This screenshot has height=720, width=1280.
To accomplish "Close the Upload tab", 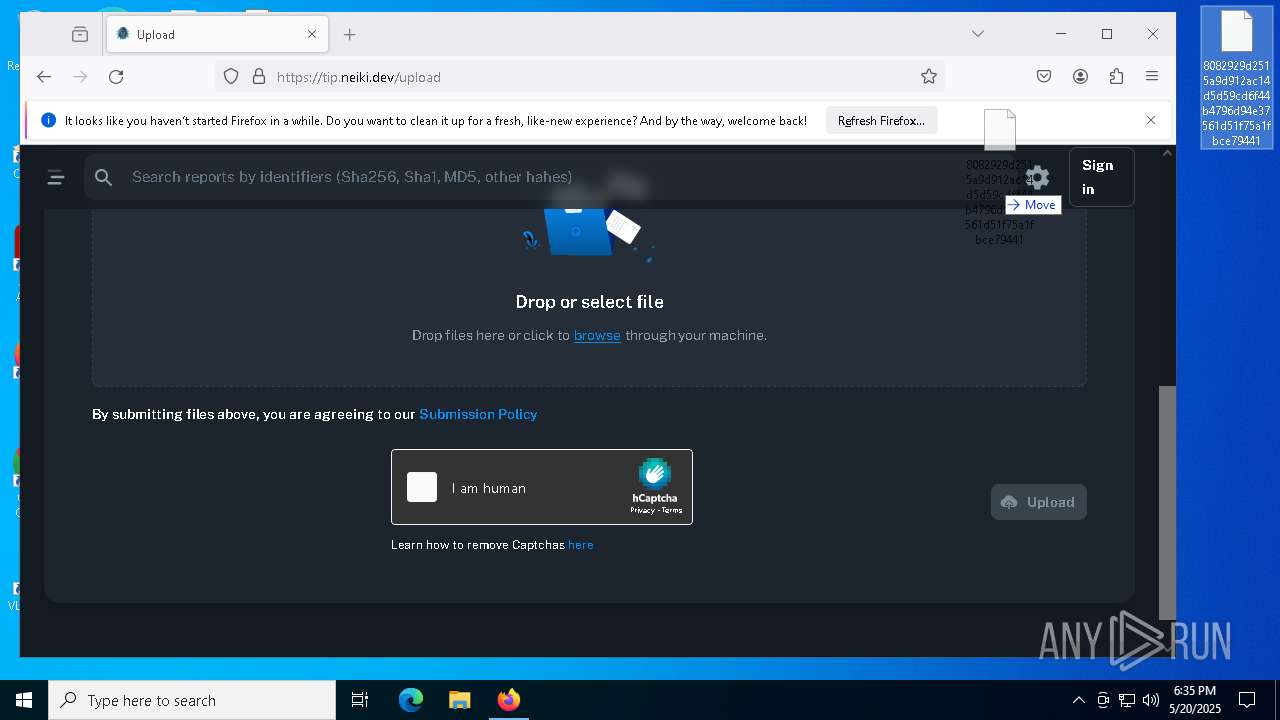I will [312, 34].
